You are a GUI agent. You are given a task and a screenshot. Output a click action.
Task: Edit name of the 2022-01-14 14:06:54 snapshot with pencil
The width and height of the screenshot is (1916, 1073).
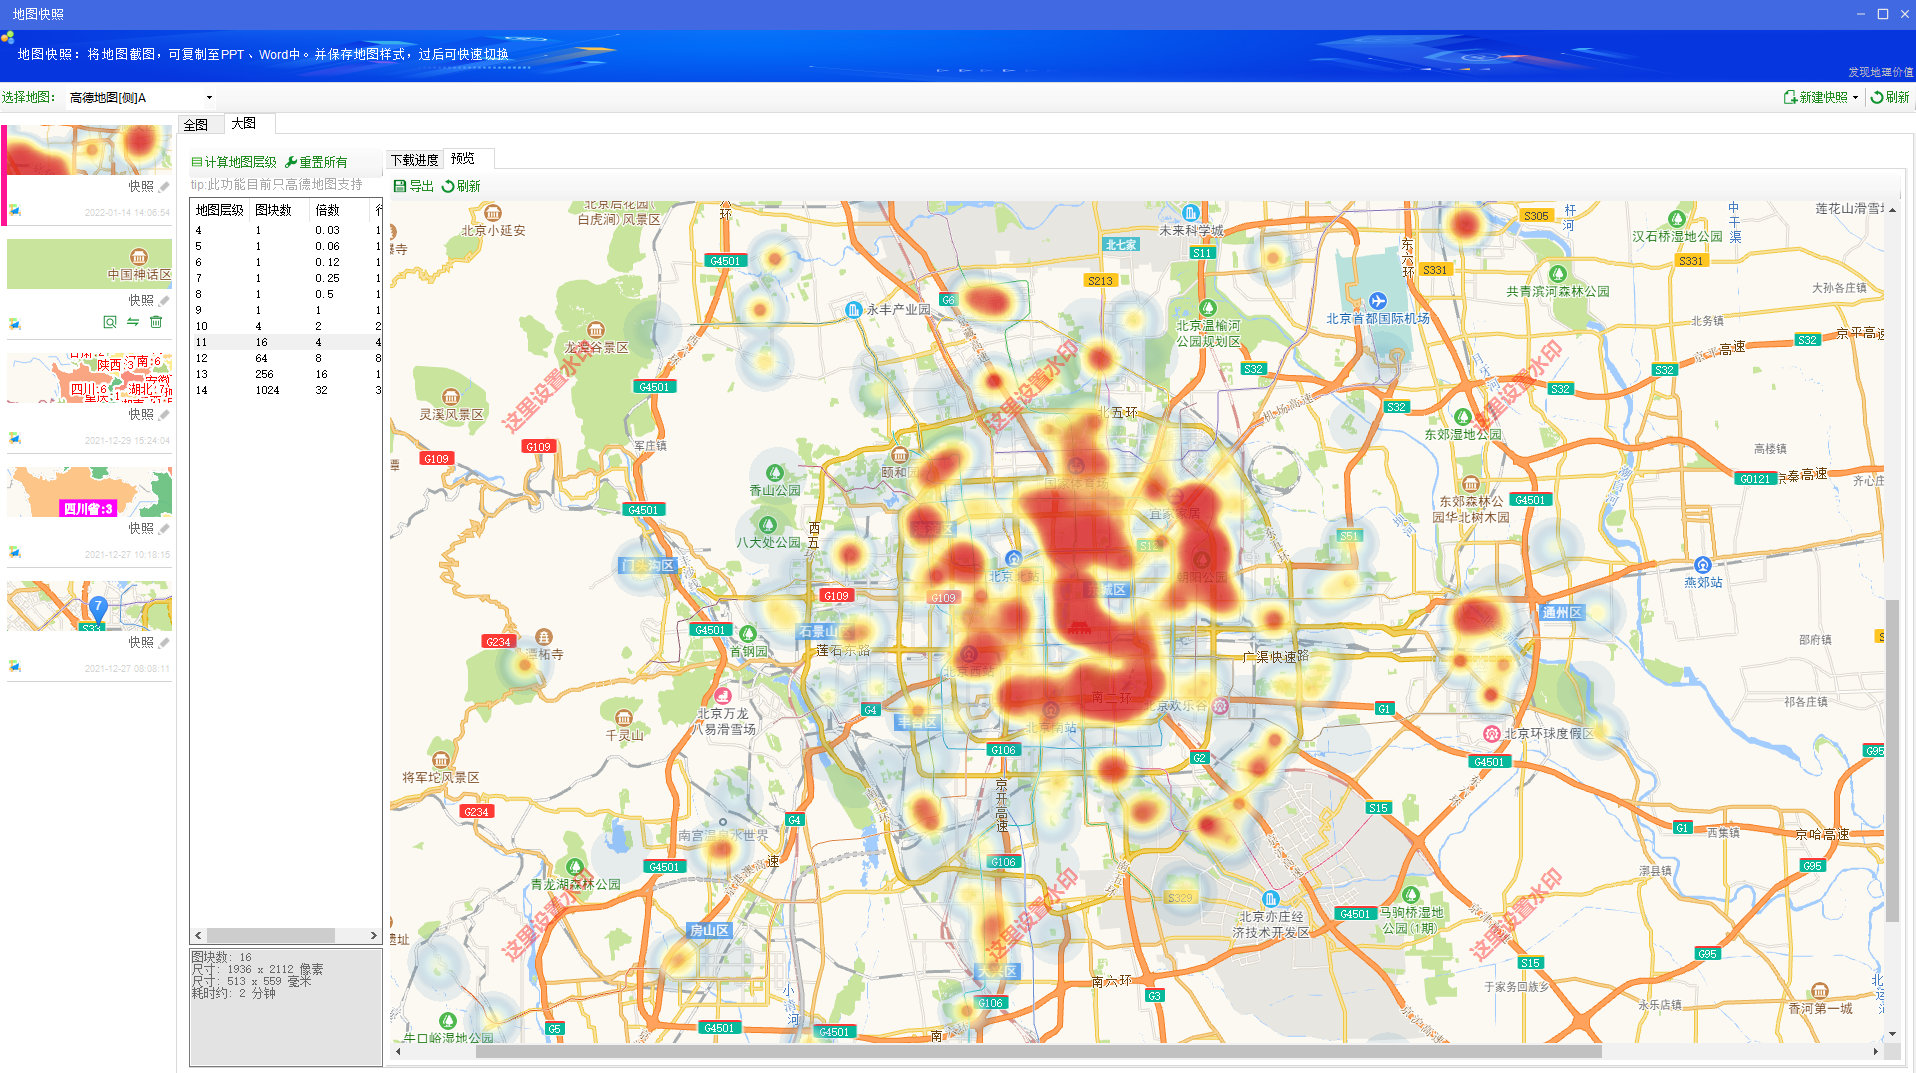pos(164,187)
